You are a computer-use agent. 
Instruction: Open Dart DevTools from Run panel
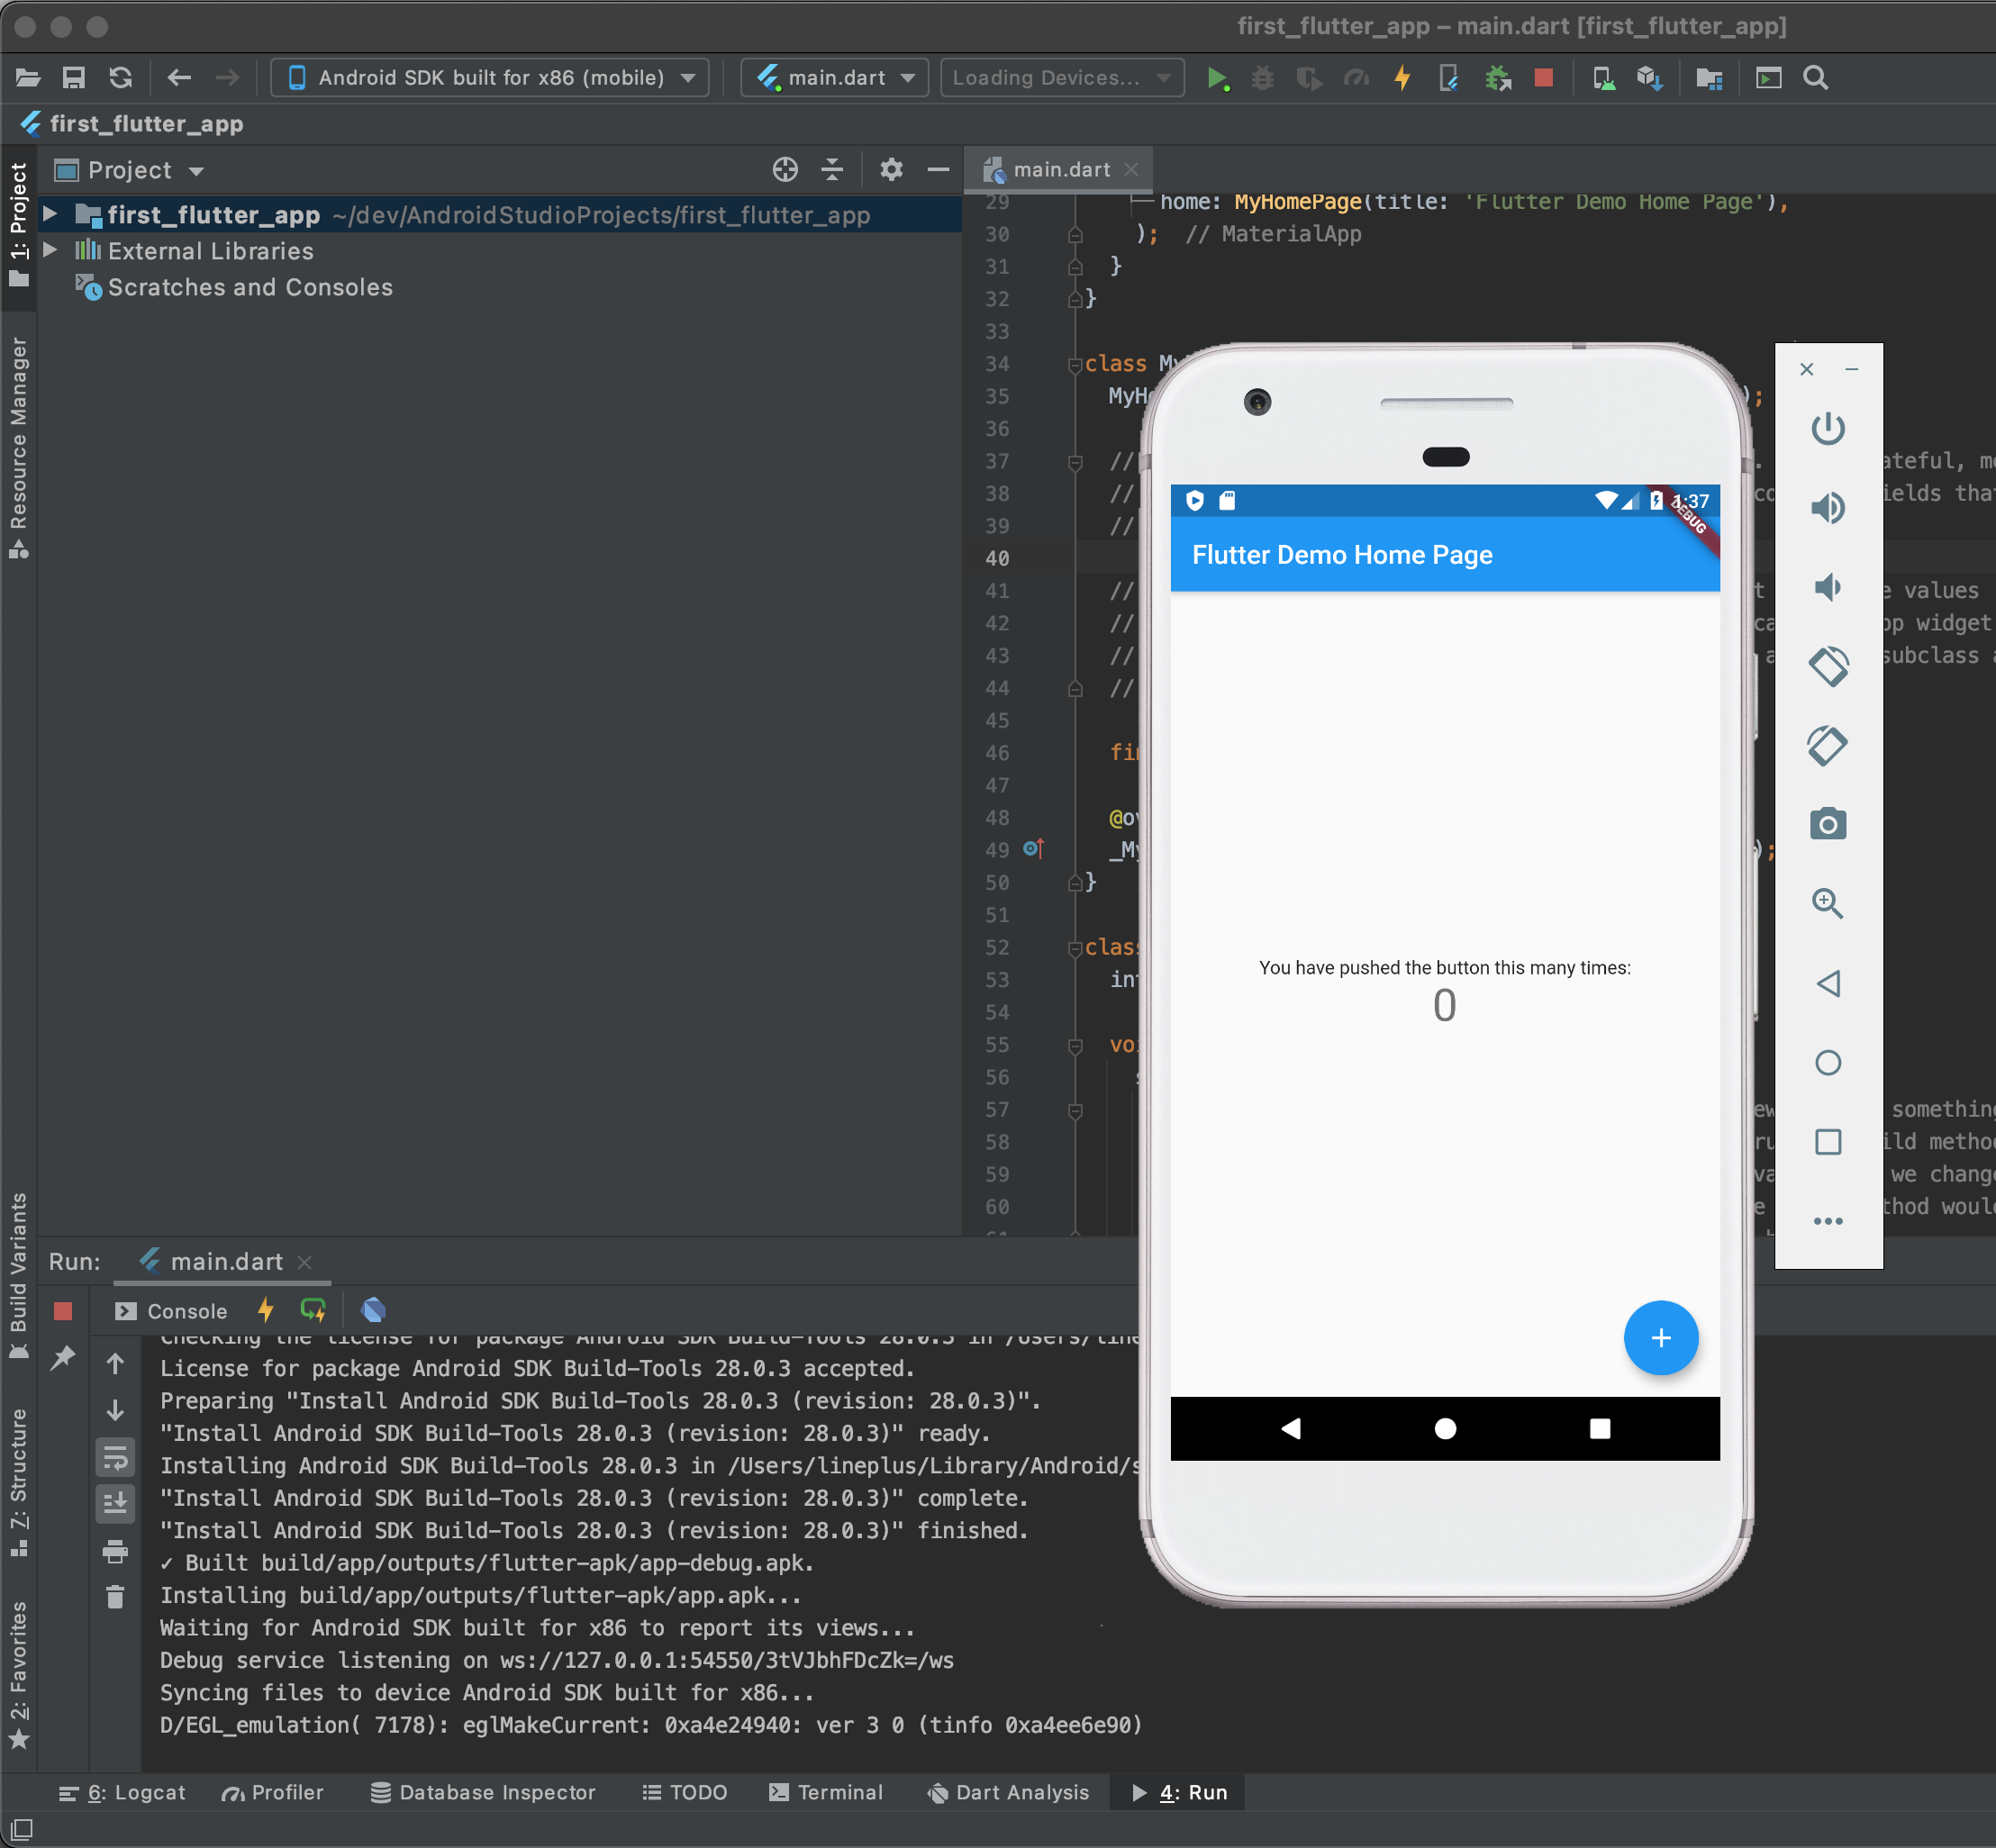373,1310
